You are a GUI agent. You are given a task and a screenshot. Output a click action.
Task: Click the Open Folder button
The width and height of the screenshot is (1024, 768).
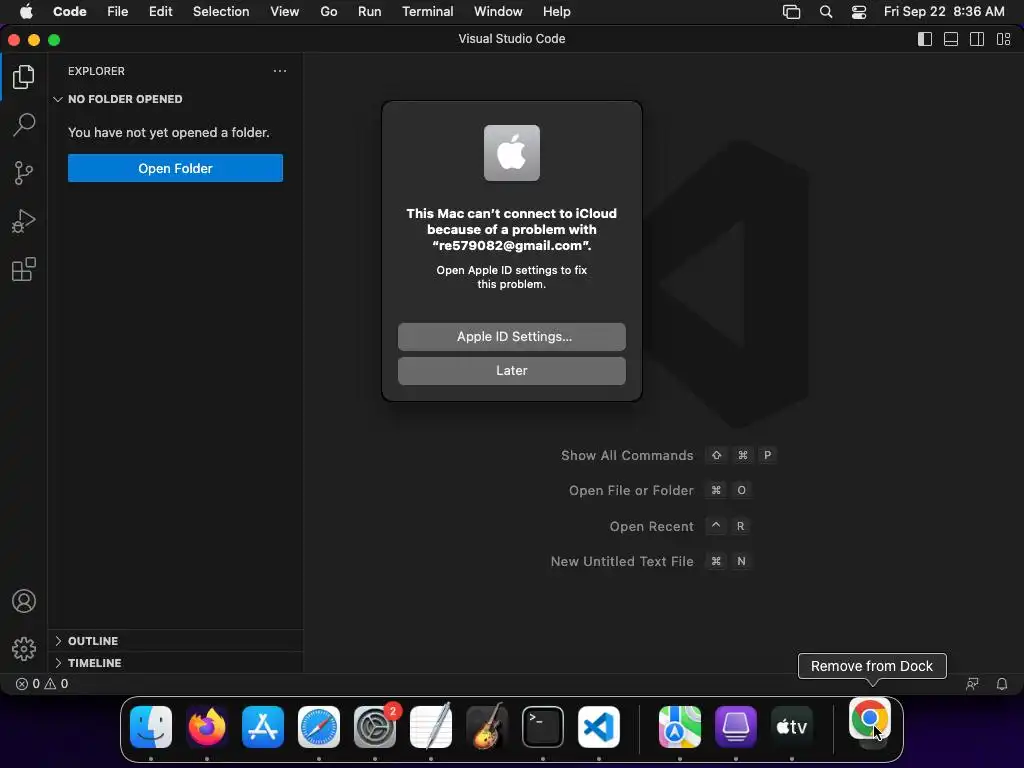tap(175, 168)
